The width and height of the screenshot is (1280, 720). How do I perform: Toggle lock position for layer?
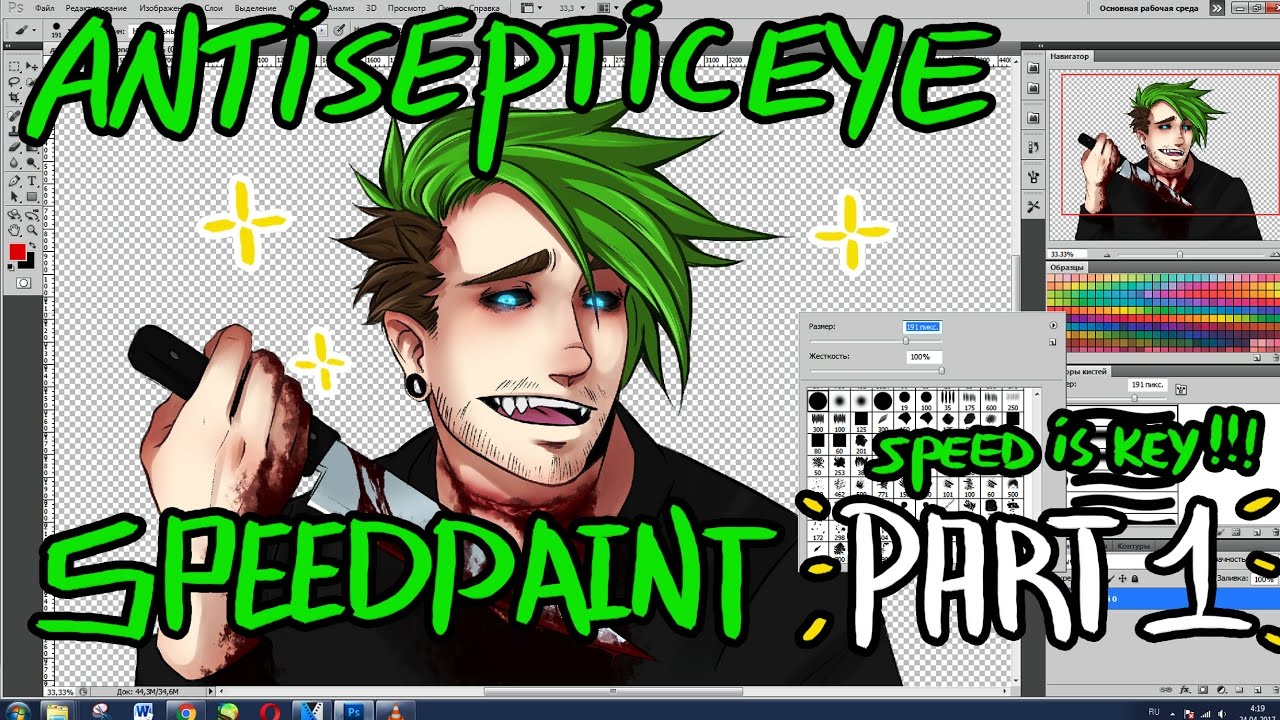click(x=1123, y=579)
